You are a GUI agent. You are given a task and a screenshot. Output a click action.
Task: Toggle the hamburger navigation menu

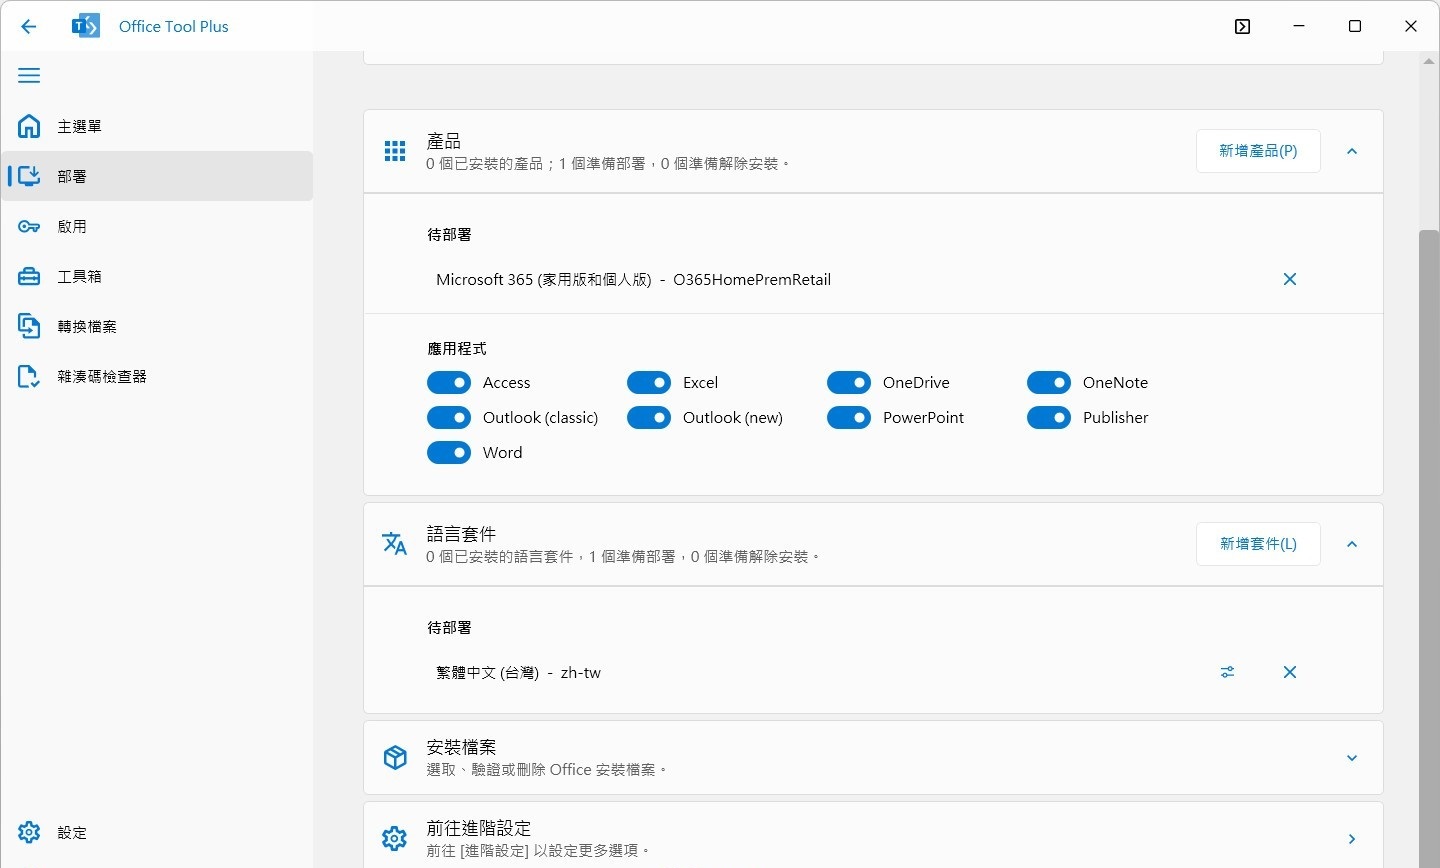pyautogui.click(x=29, y=76)
